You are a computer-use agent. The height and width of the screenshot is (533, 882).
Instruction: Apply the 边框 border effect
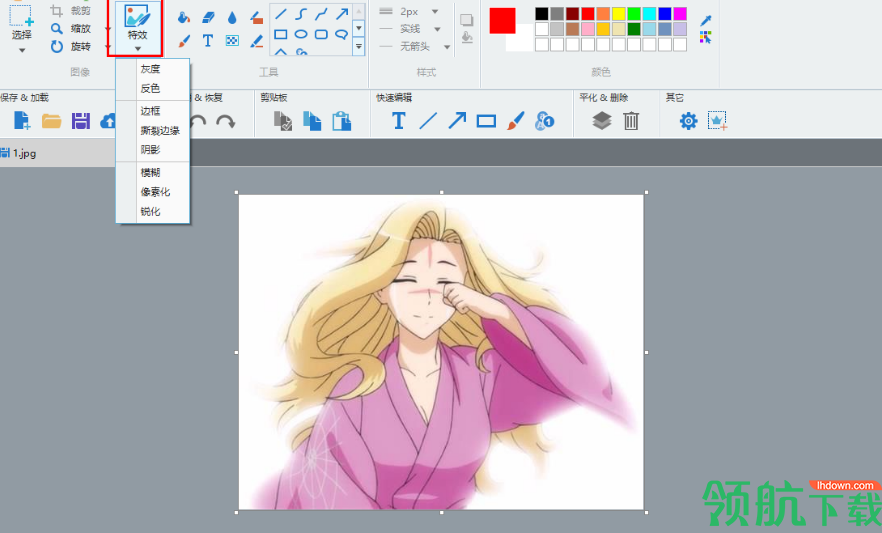click(153, 111)
